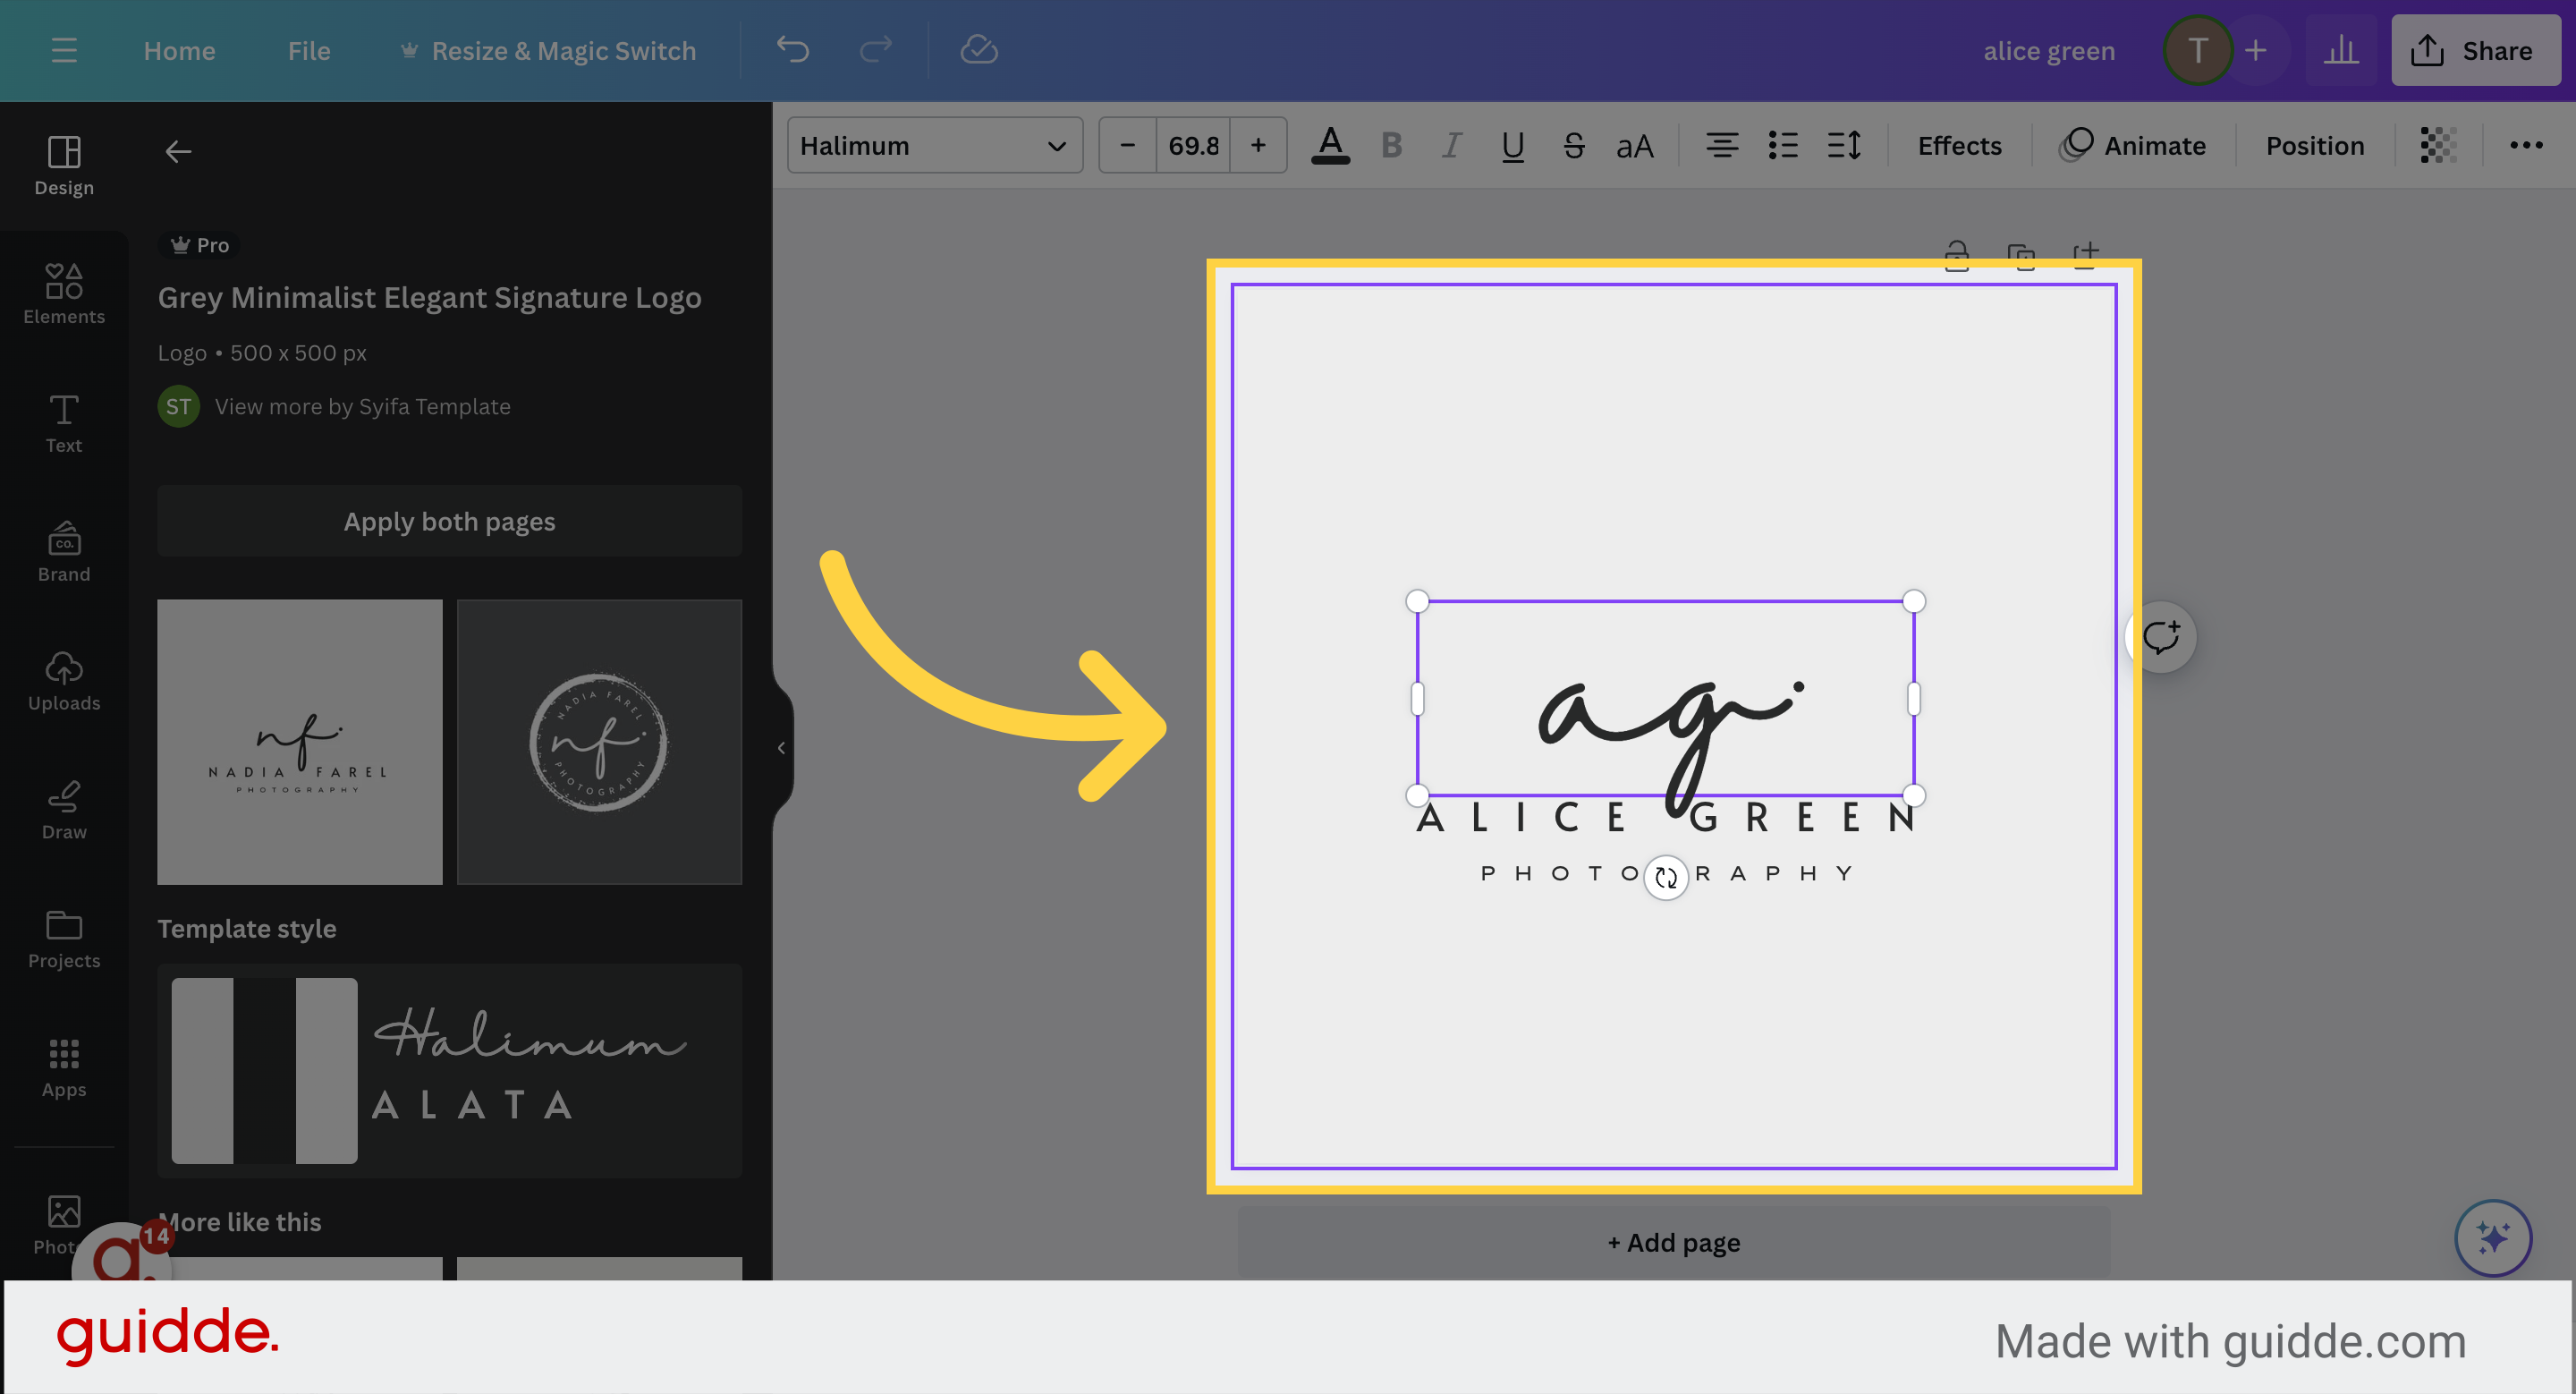Open the Elements panel

point(64,293)
